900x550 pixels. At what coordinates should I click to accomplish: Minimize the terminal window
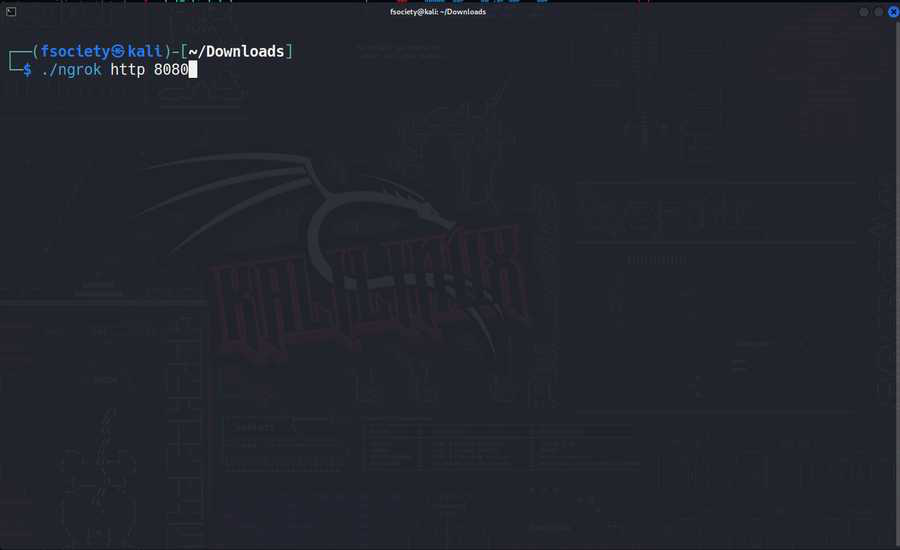864,12
